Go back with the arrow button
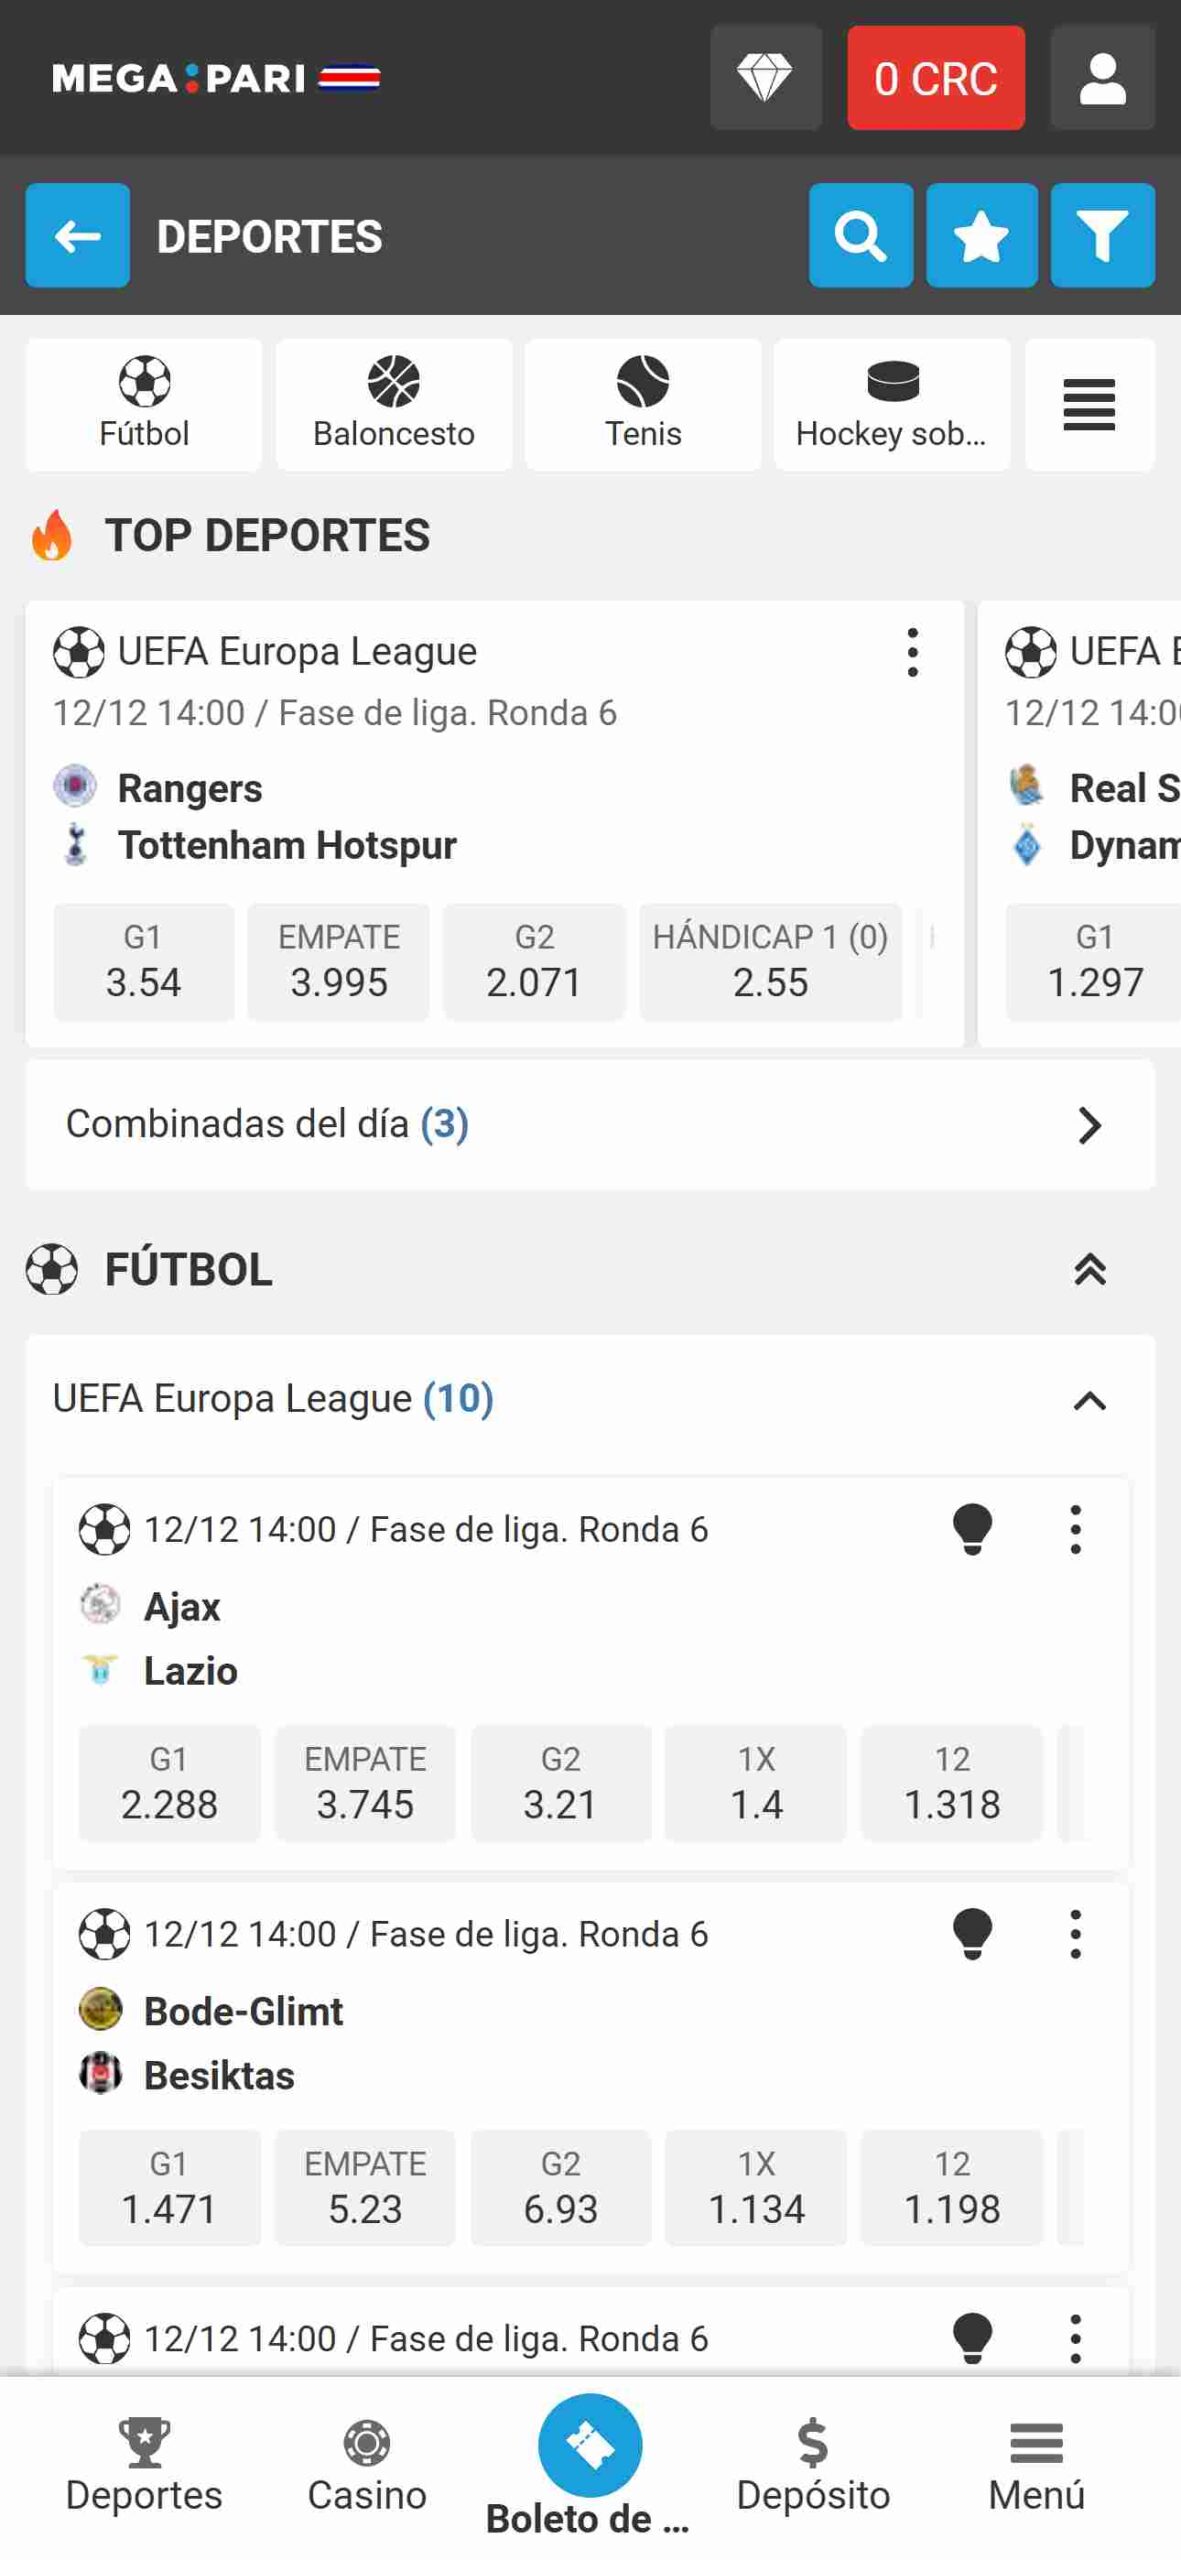 pyautogui.click(x=78, y=236)
